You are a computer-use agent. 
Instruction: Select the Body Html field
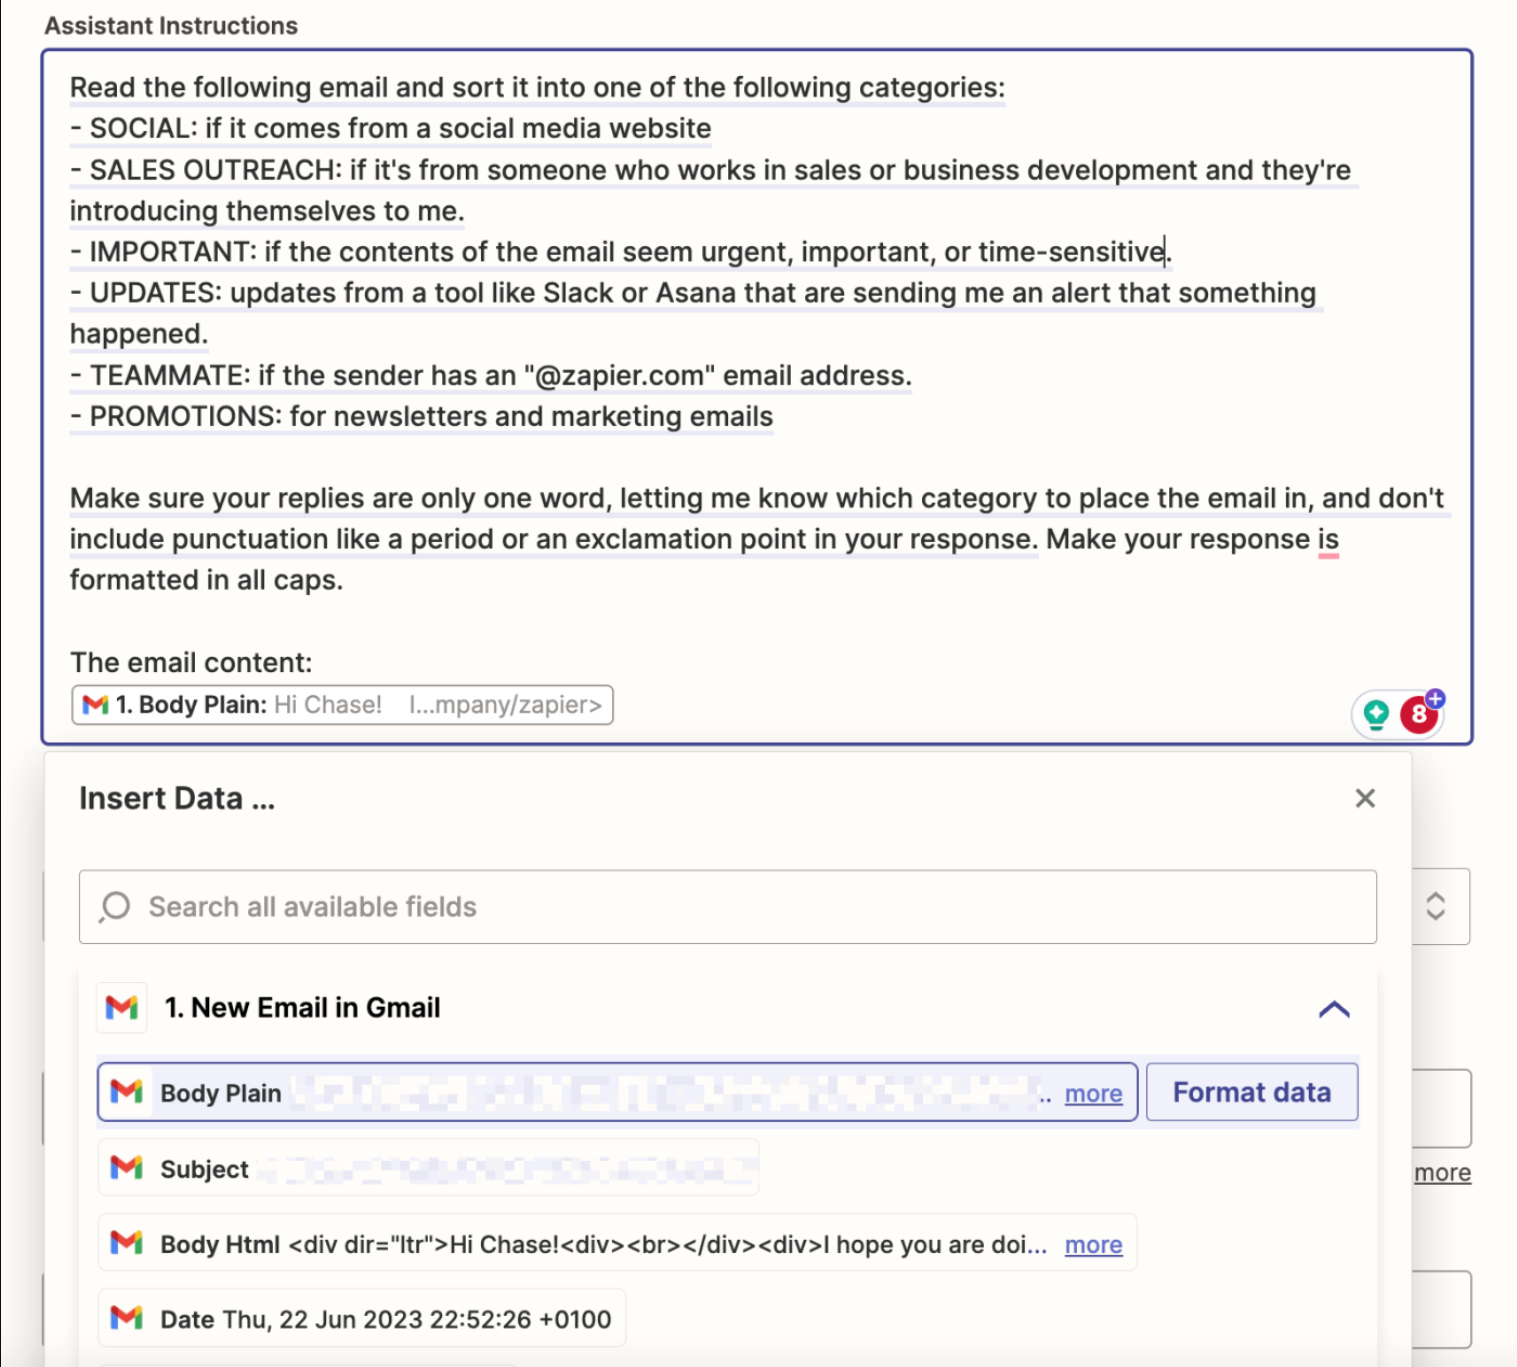tap(617, 1243)
